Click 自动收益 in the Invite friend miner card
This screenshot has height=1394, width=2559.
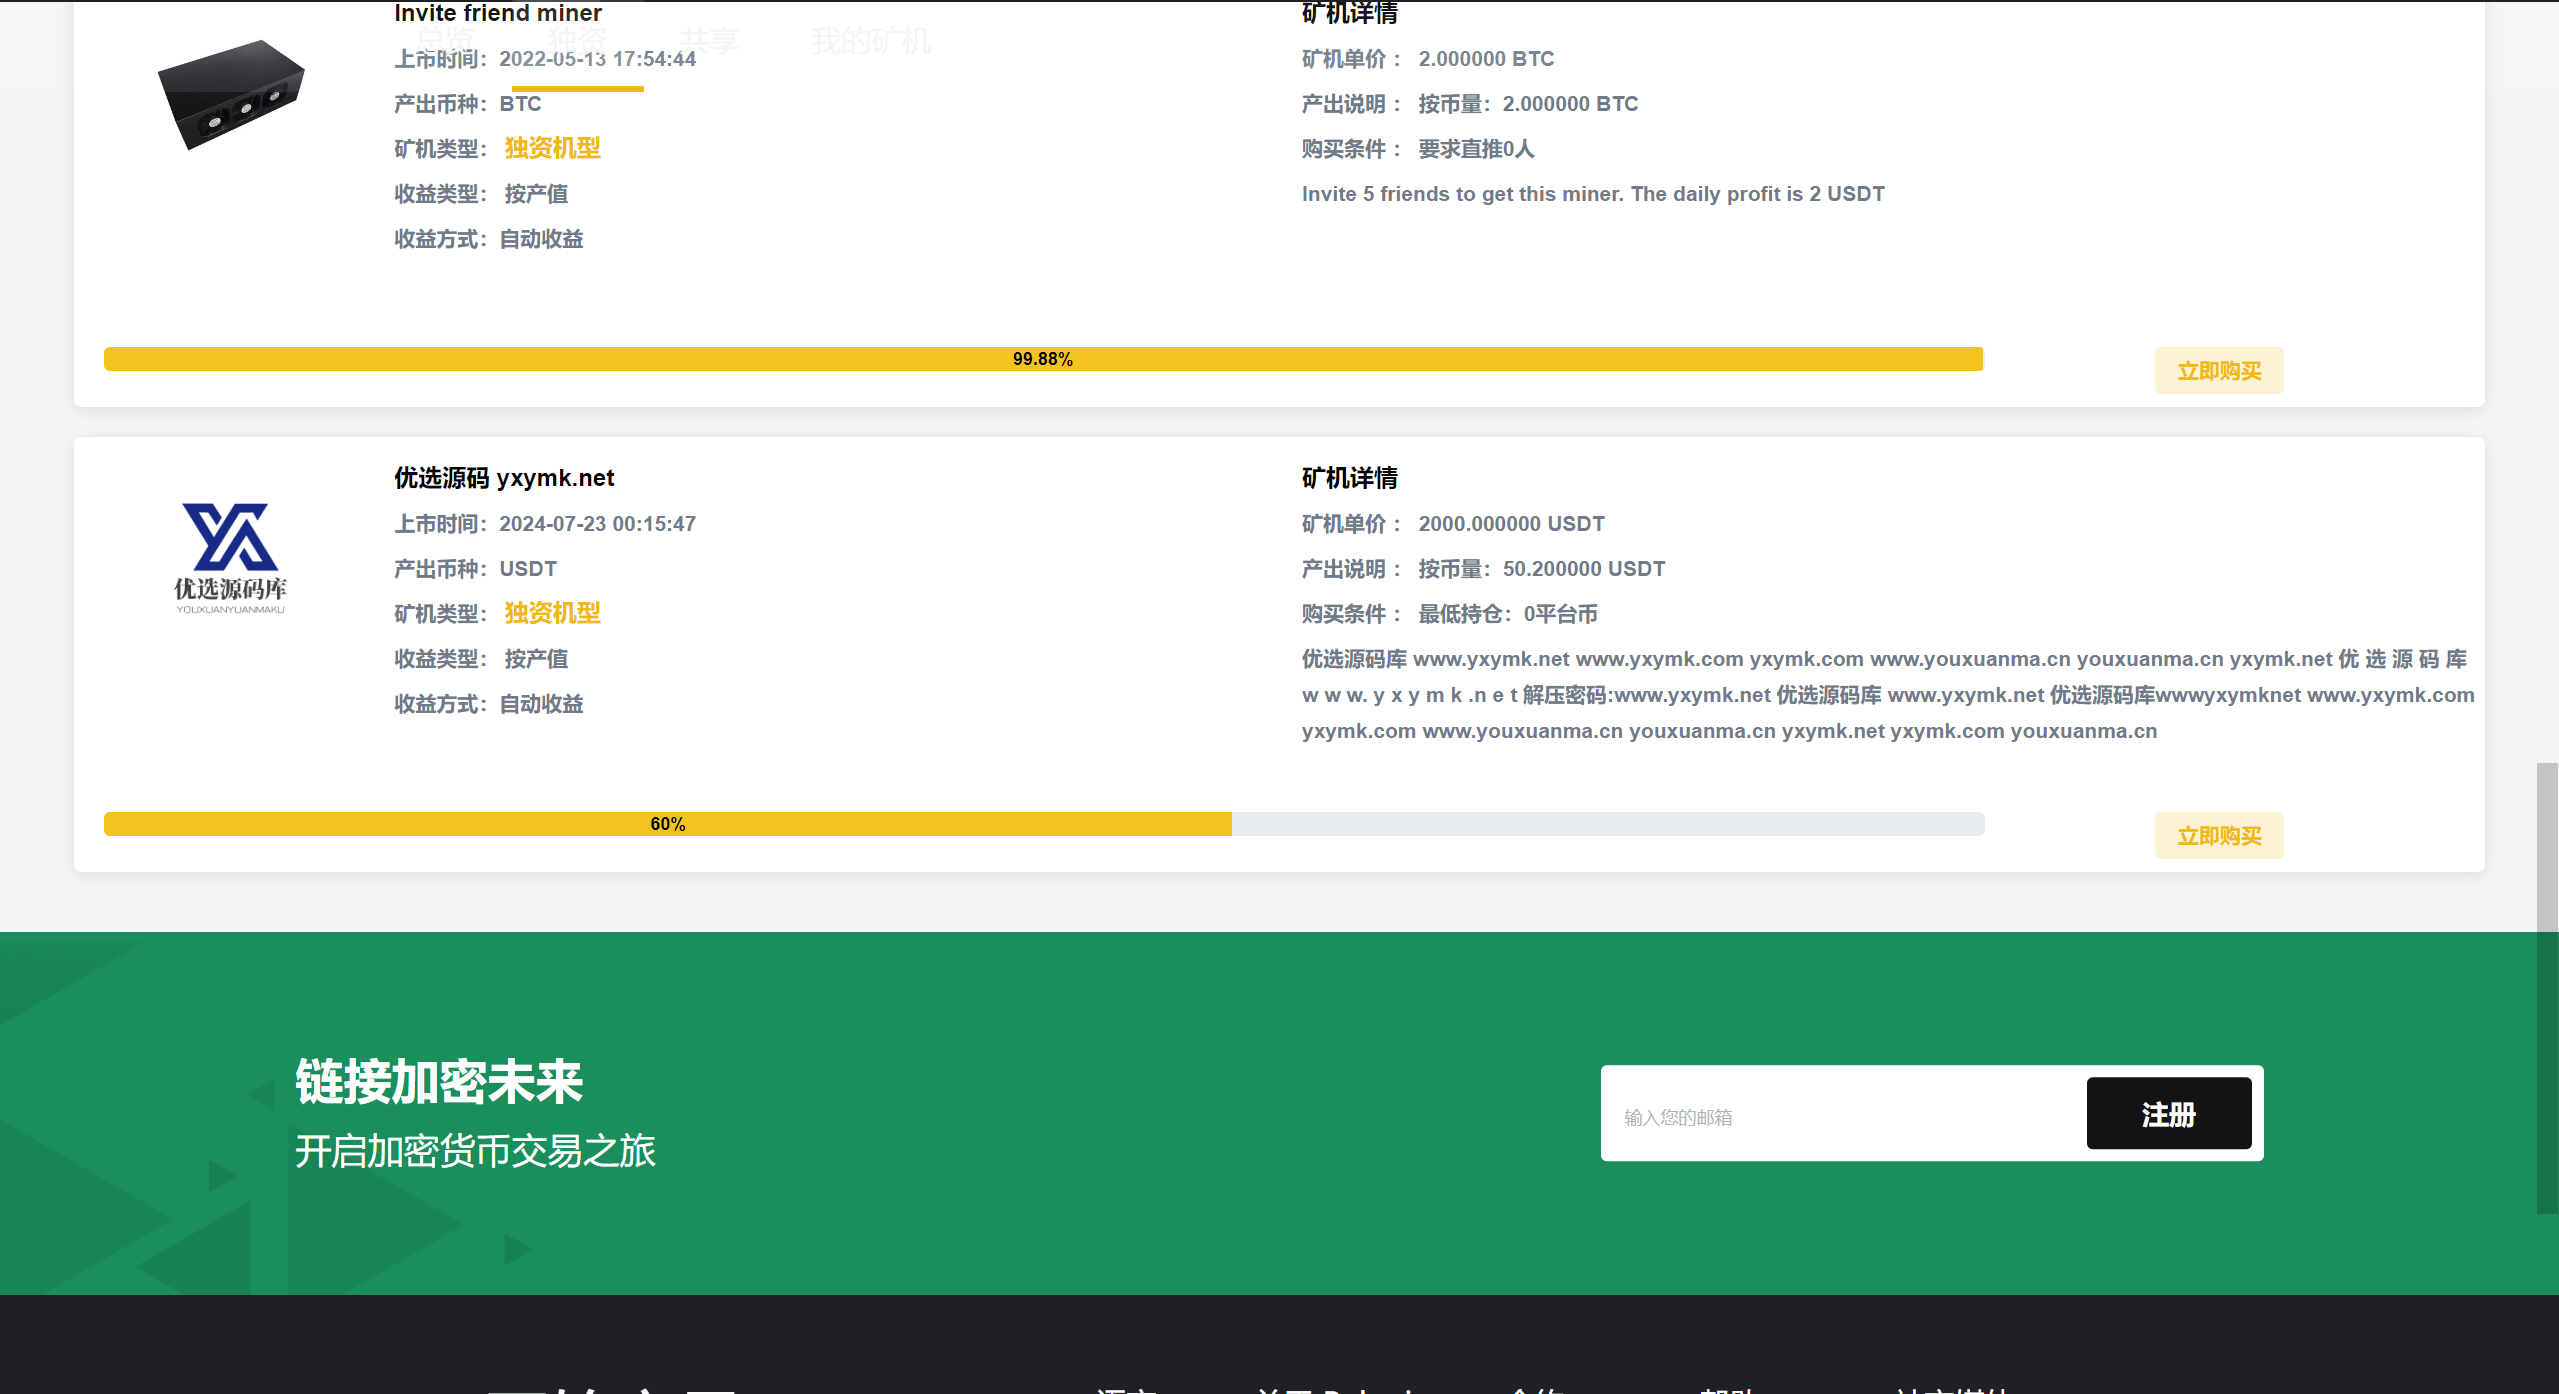[541, 239]
